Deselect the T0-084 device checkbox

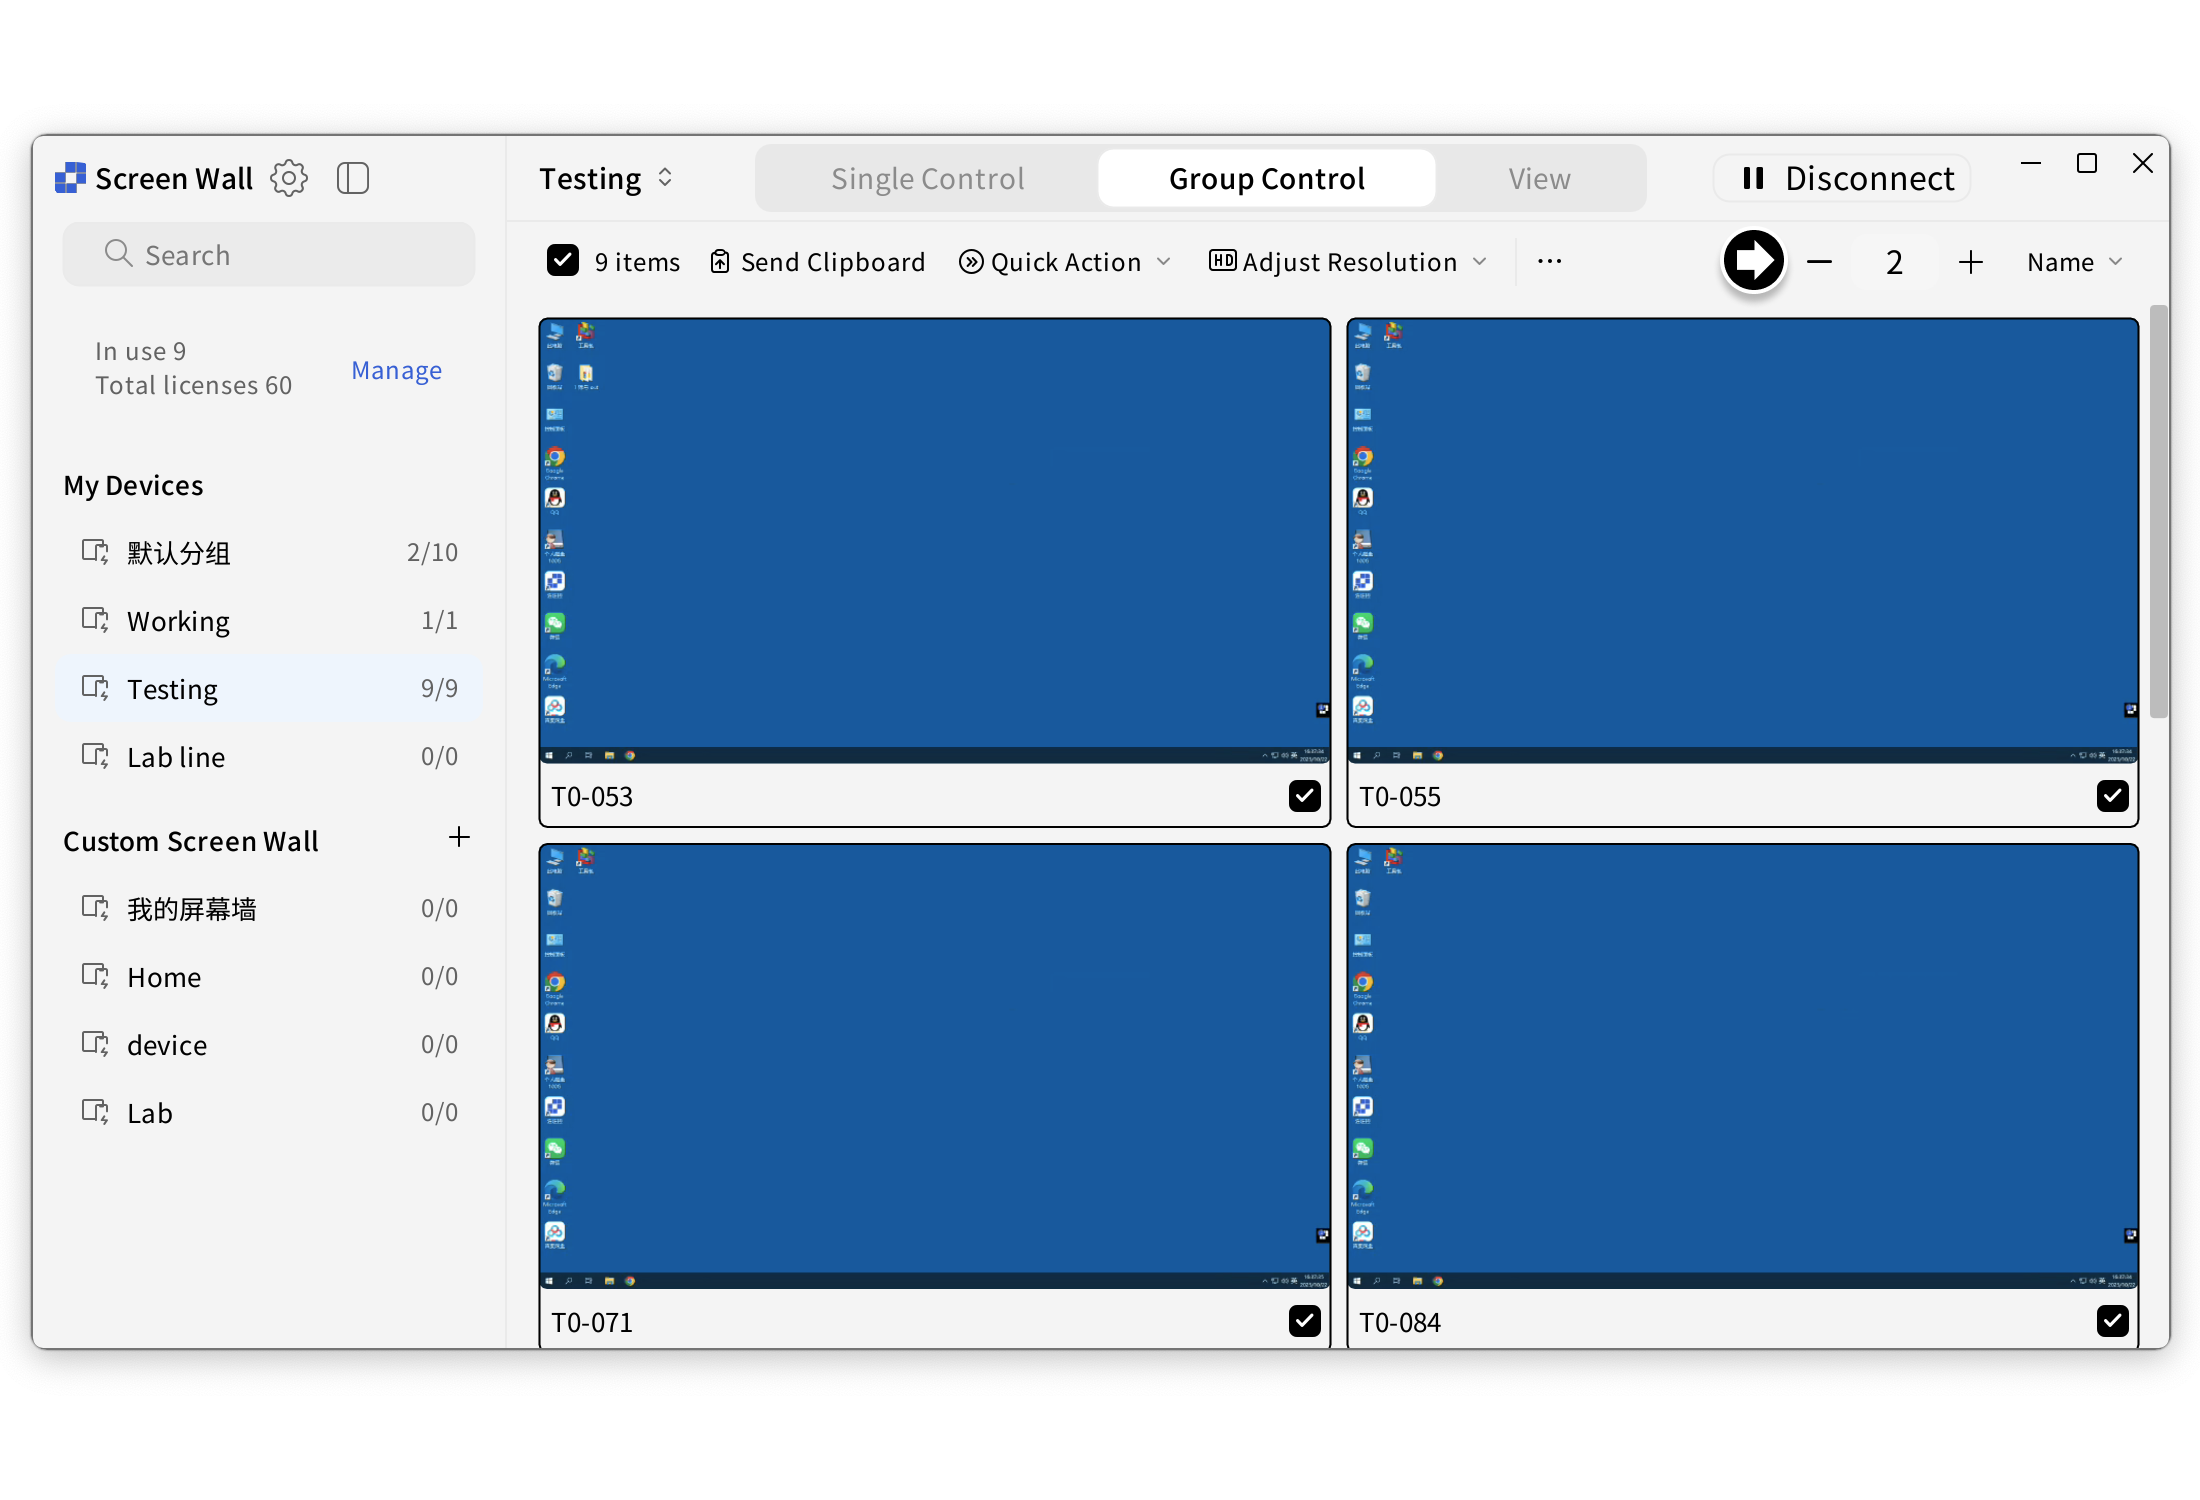pos(2112,1321)
